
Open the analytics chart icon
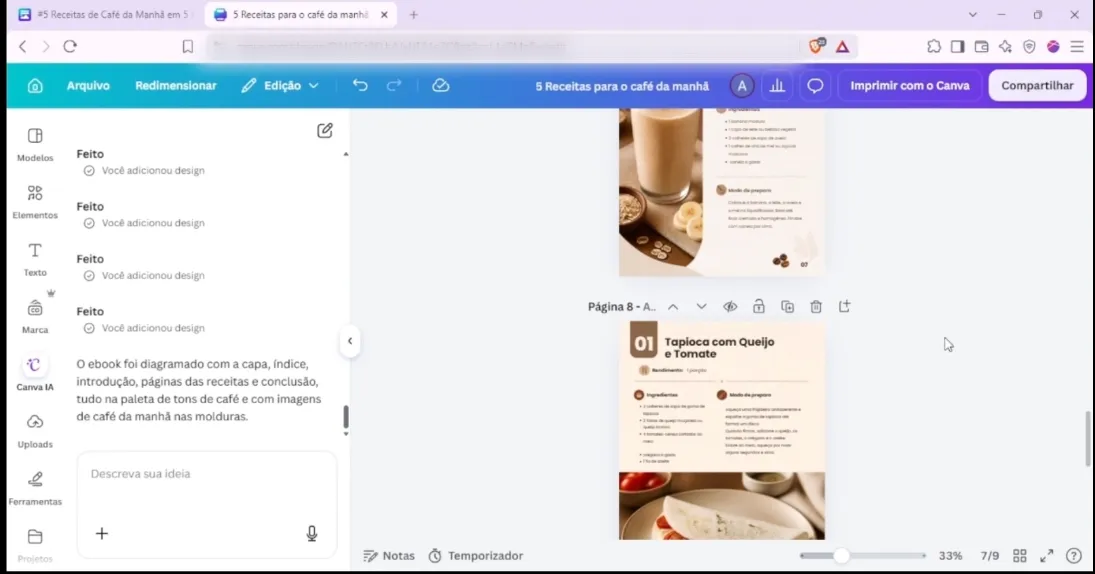point(777,86)
